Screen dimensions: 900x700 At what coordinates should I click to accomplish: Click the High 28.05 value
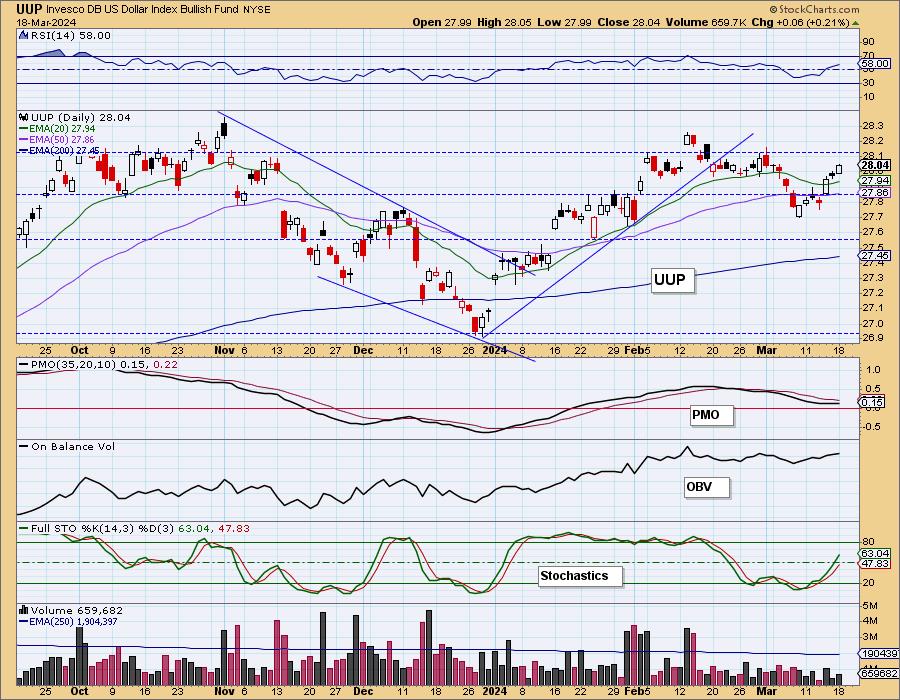504,22
